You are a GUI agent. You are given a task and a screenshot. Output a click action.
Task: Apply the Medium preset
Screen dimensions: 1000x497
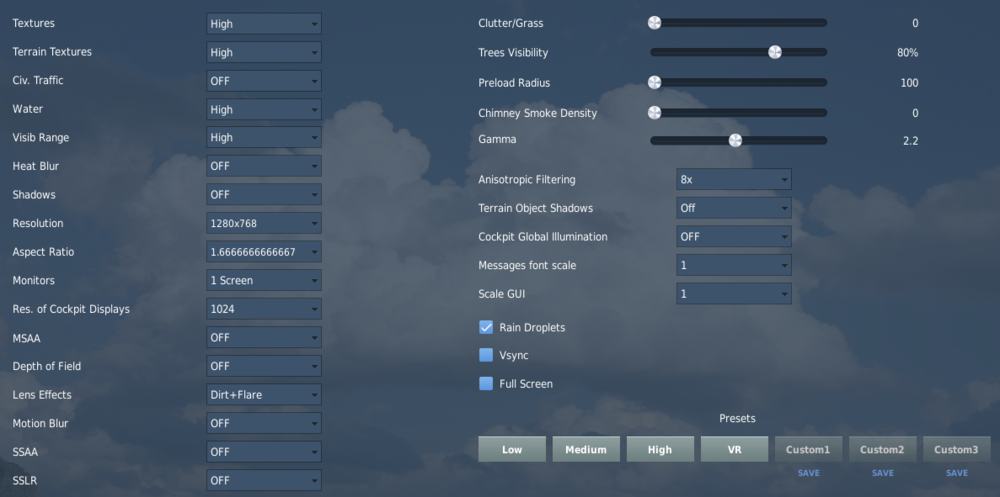click(586, 449)
